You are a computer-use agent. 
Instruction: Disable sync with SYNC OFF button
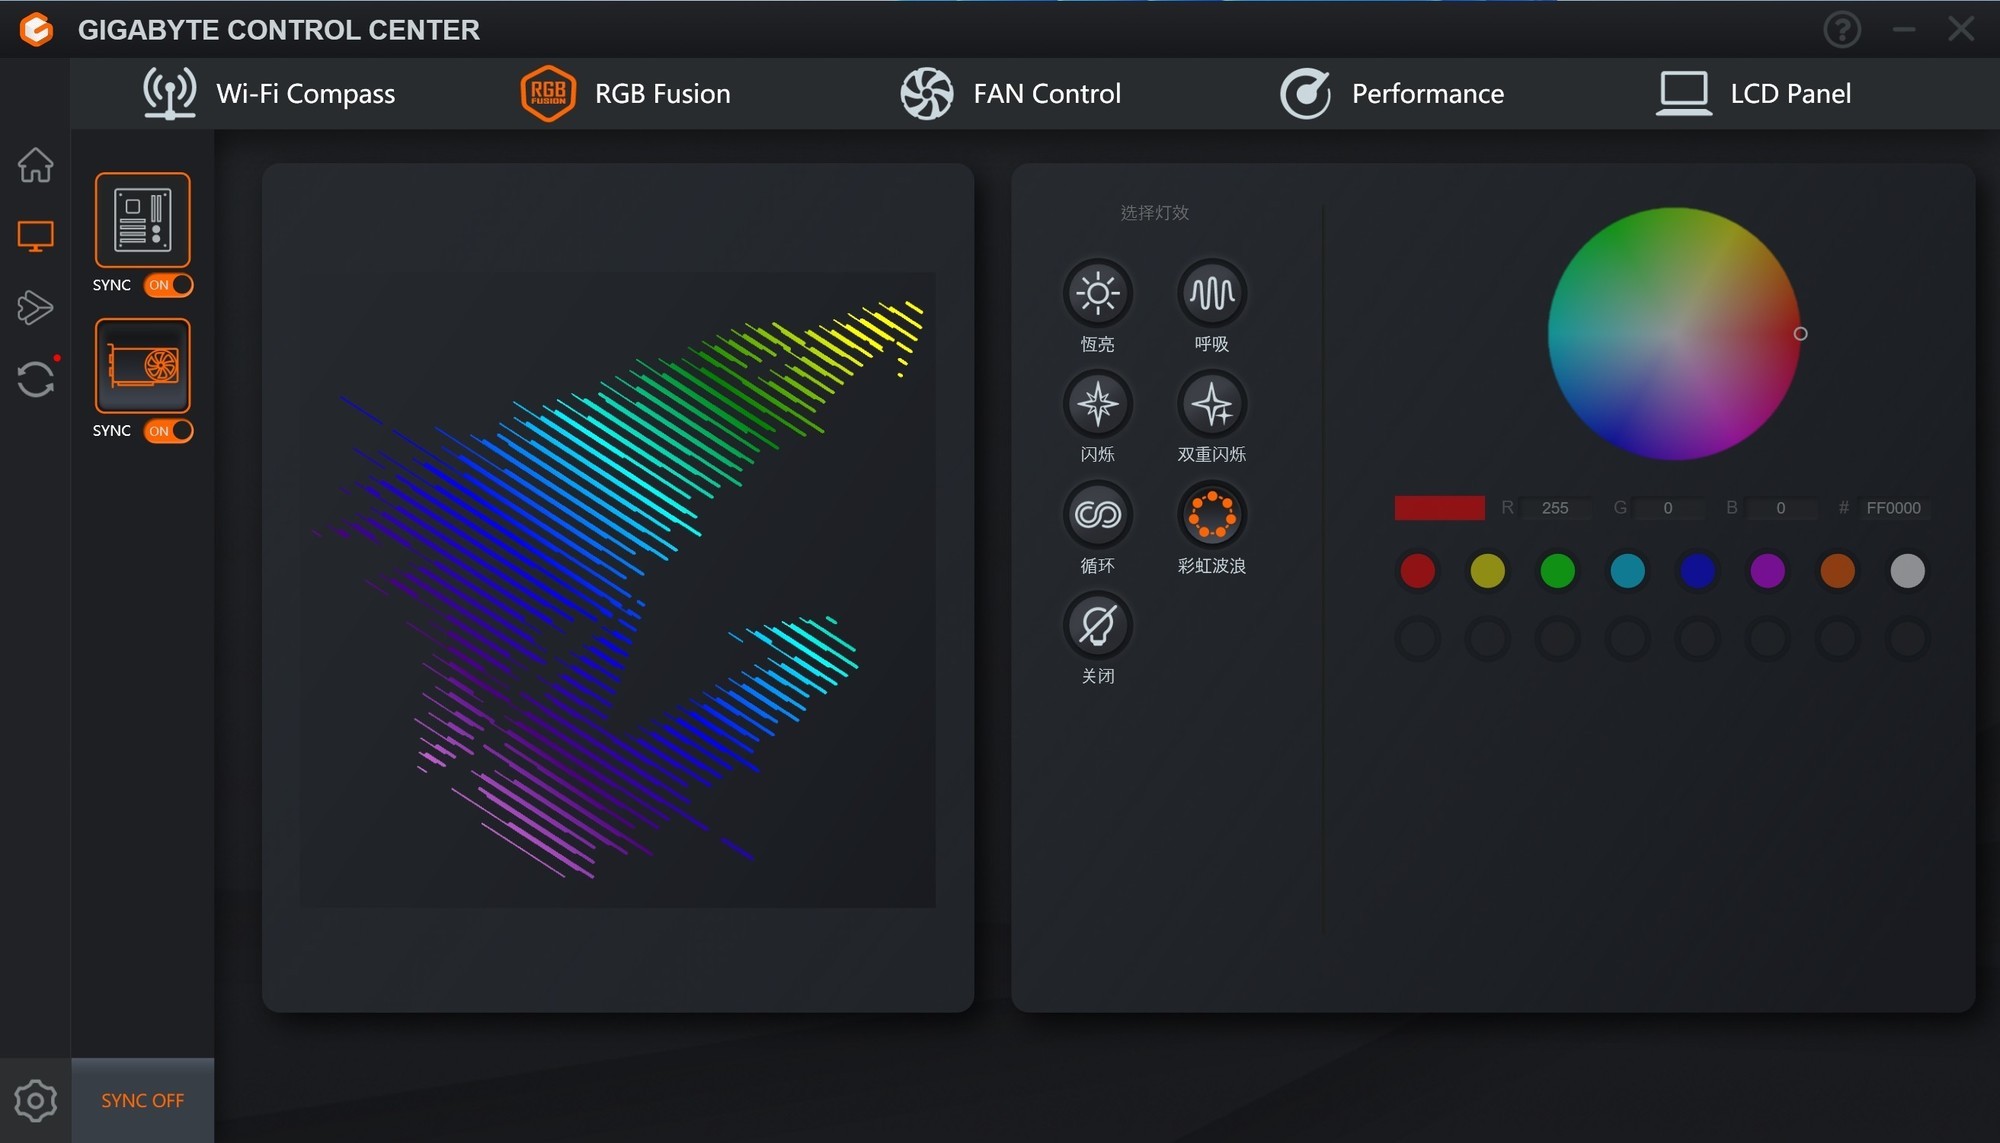coord(143,1099)
